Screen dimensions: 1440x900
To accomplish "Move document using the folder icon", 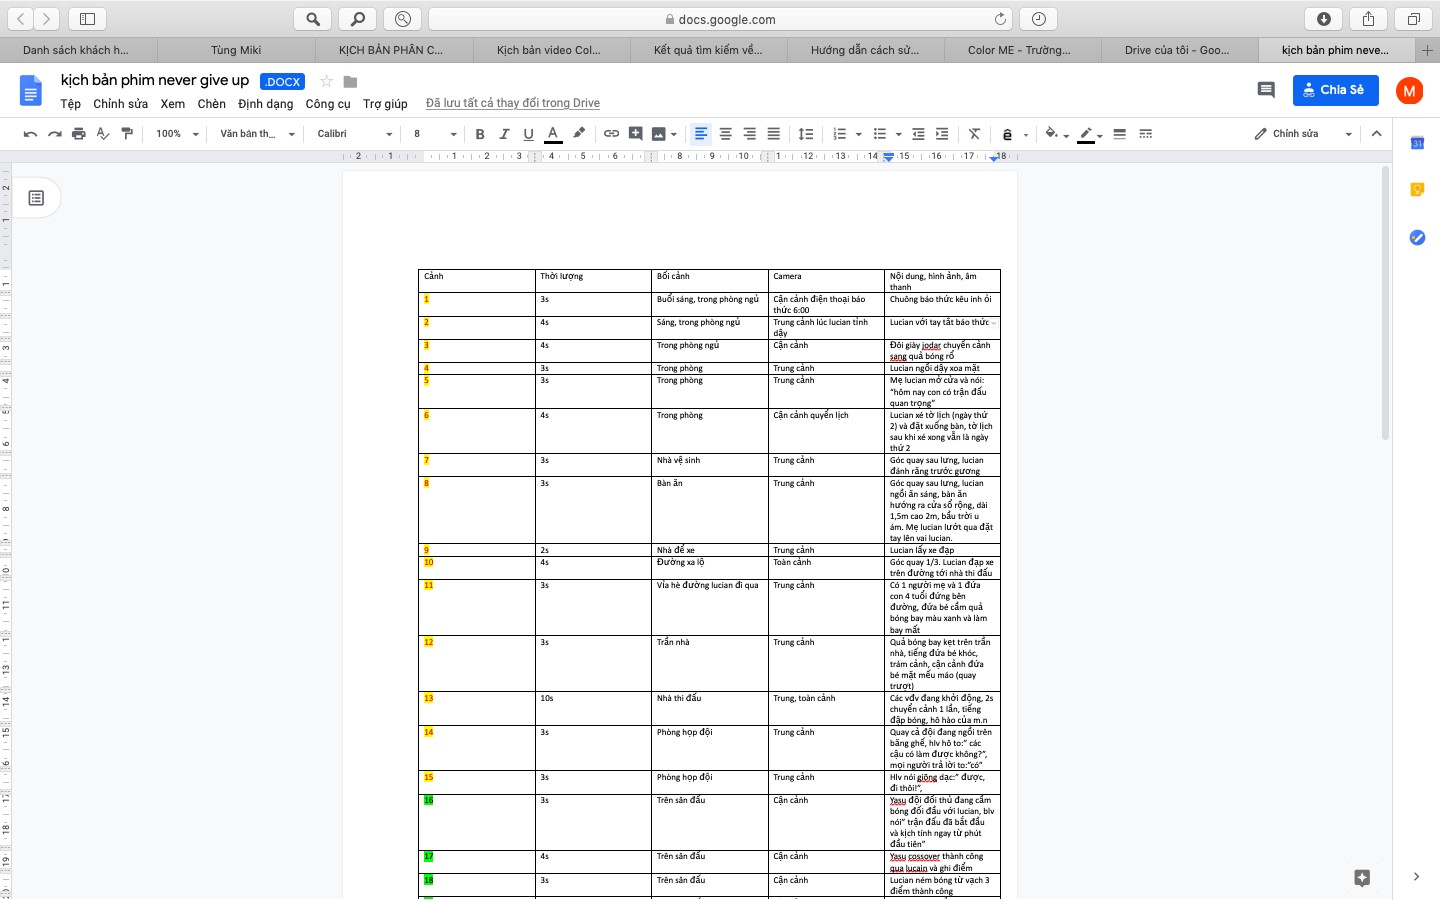I will pos(350,81).
